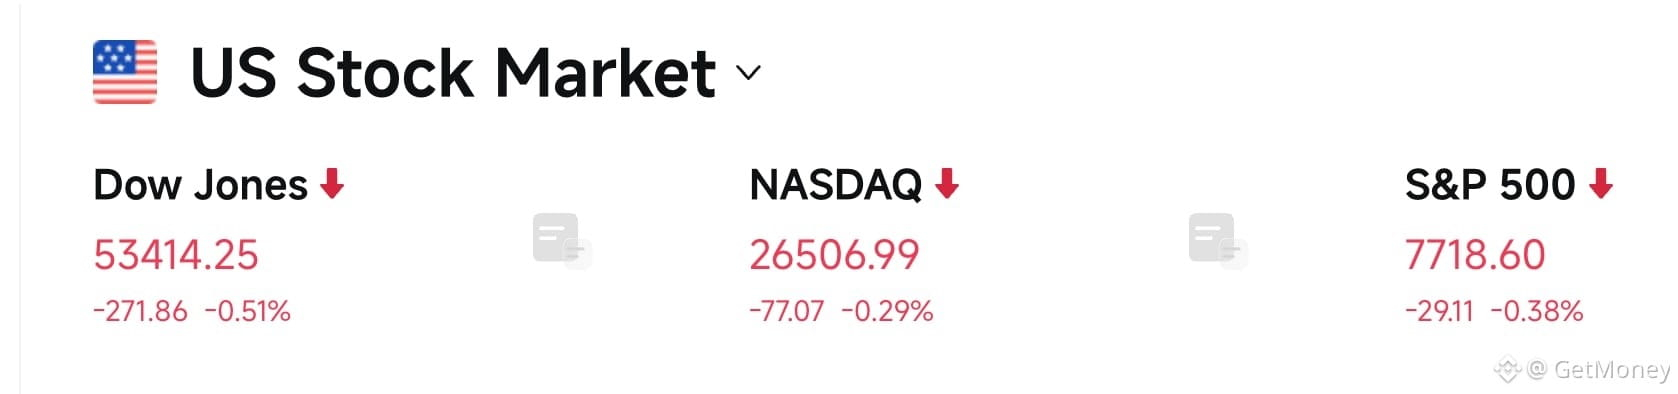The image size is (1678, 394).
Task: Click the Binance logo in the GetMoney watermark
Action: pyautogui.click(x=1507, y=370)
